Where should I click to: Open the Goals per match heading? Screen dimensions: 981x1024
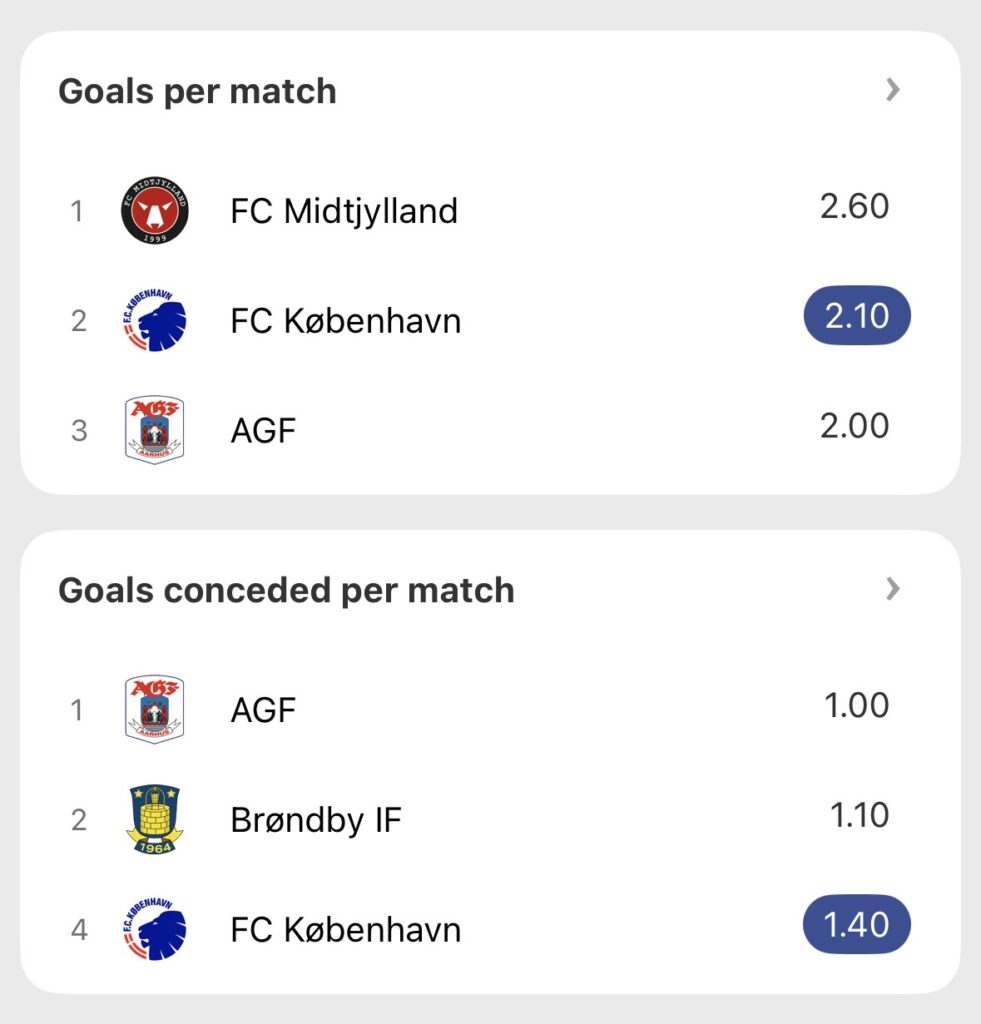197,91
